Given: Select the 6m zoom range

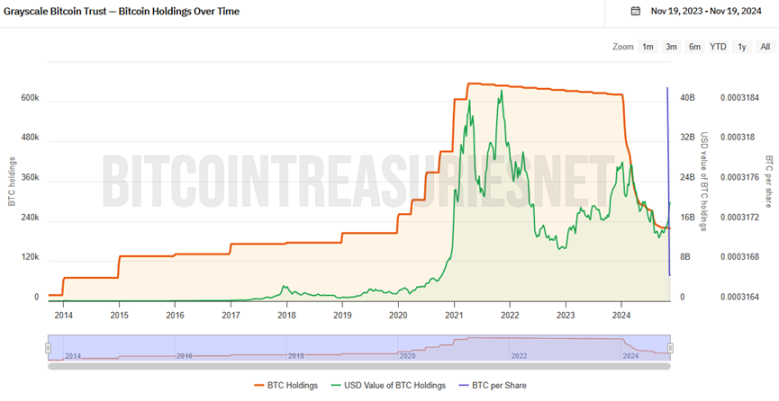Looking at the screenshot, I should point(694,47).
